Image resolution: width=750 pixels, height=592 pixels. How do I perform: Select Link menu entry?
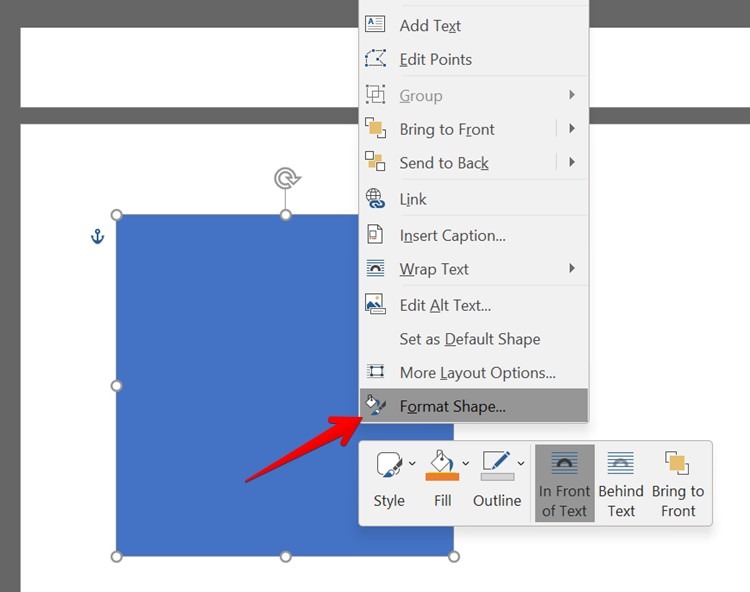(474, 199)
